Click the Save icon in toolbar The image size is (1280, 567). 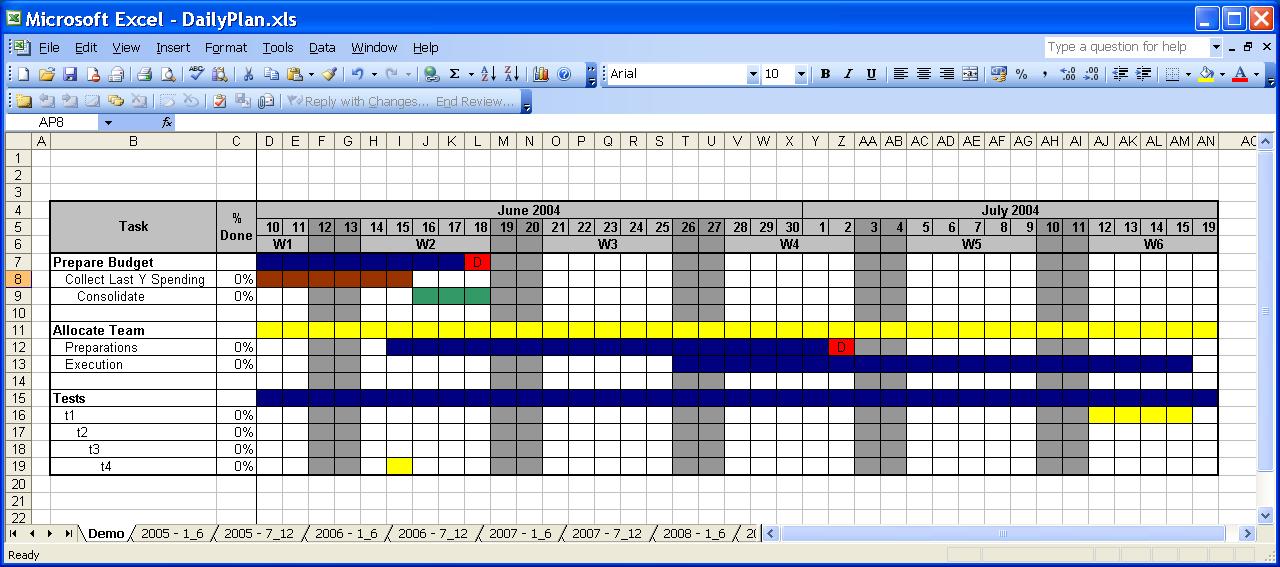point(70,74)
